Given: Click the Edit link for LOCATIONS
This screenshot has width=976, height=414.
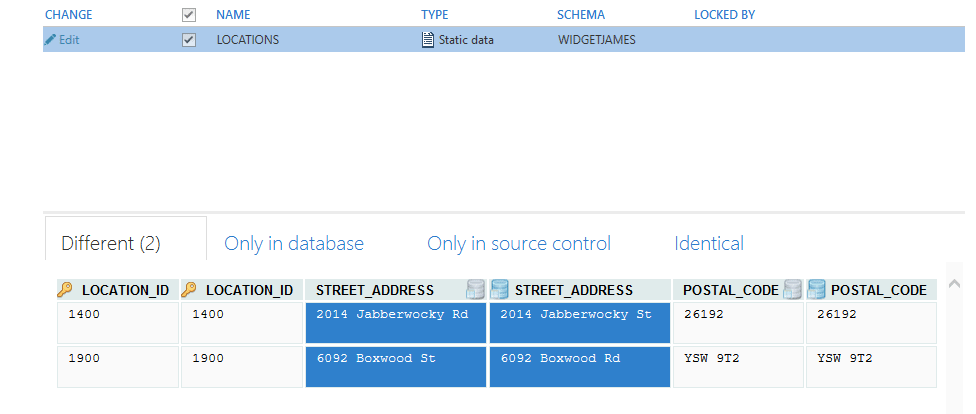Looking at the screenshot, I should coord(68,40).
